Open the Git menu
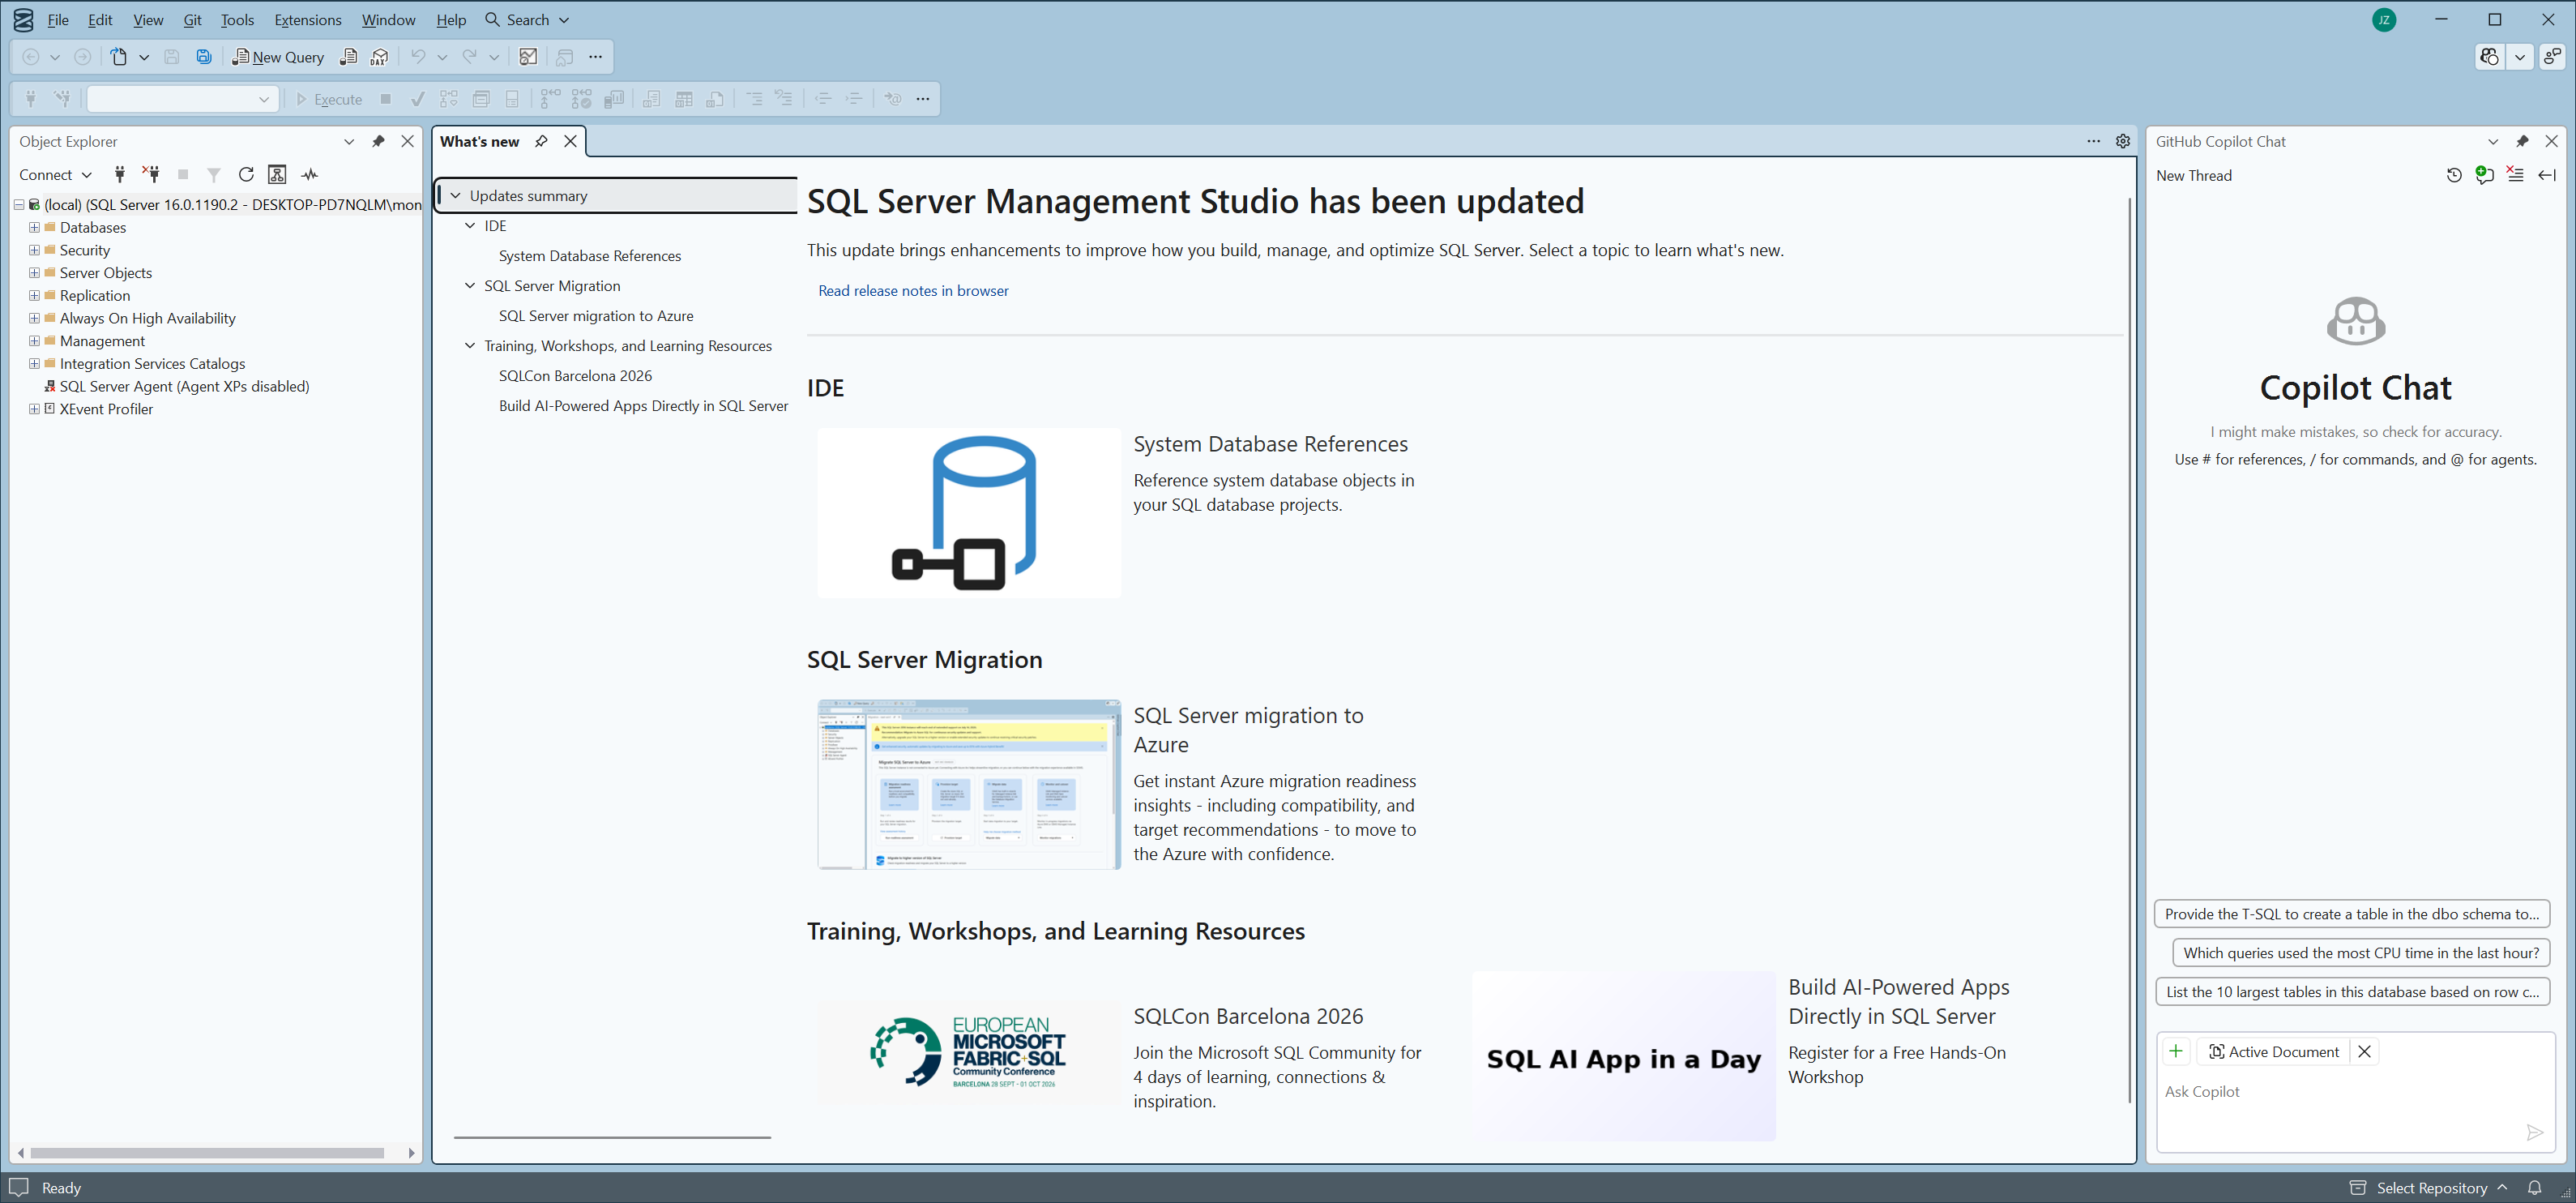This screenshot has width=2576, height=1203. pyautogui.click(x=192, y=20)
